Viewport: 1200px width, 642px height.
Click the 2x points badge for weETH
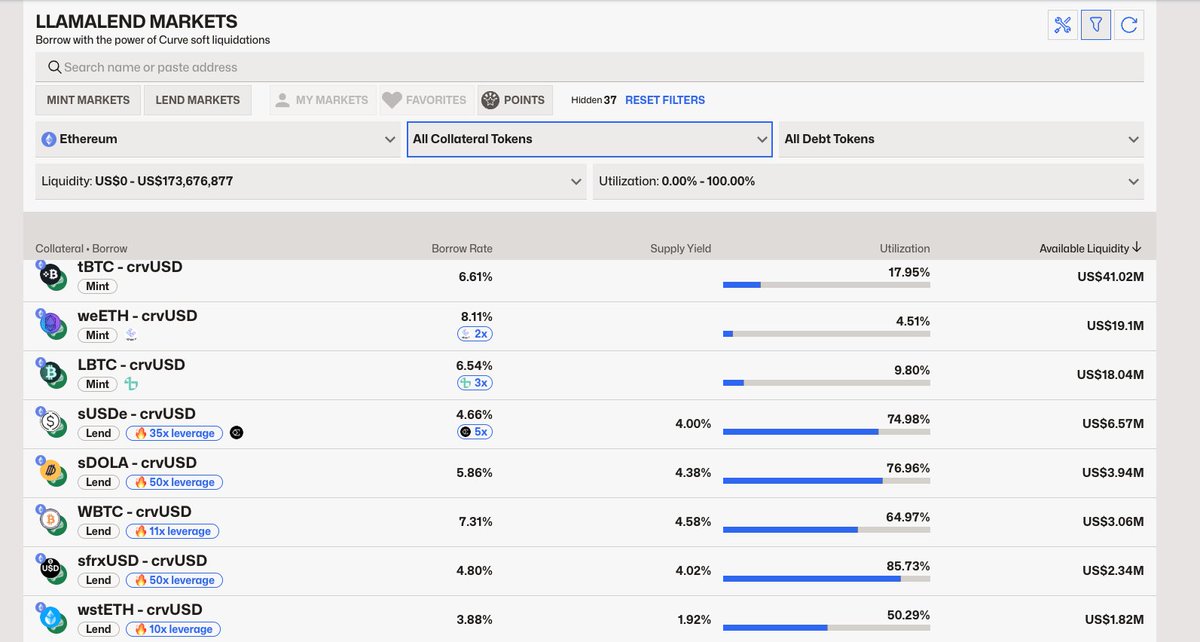(474, 334)
